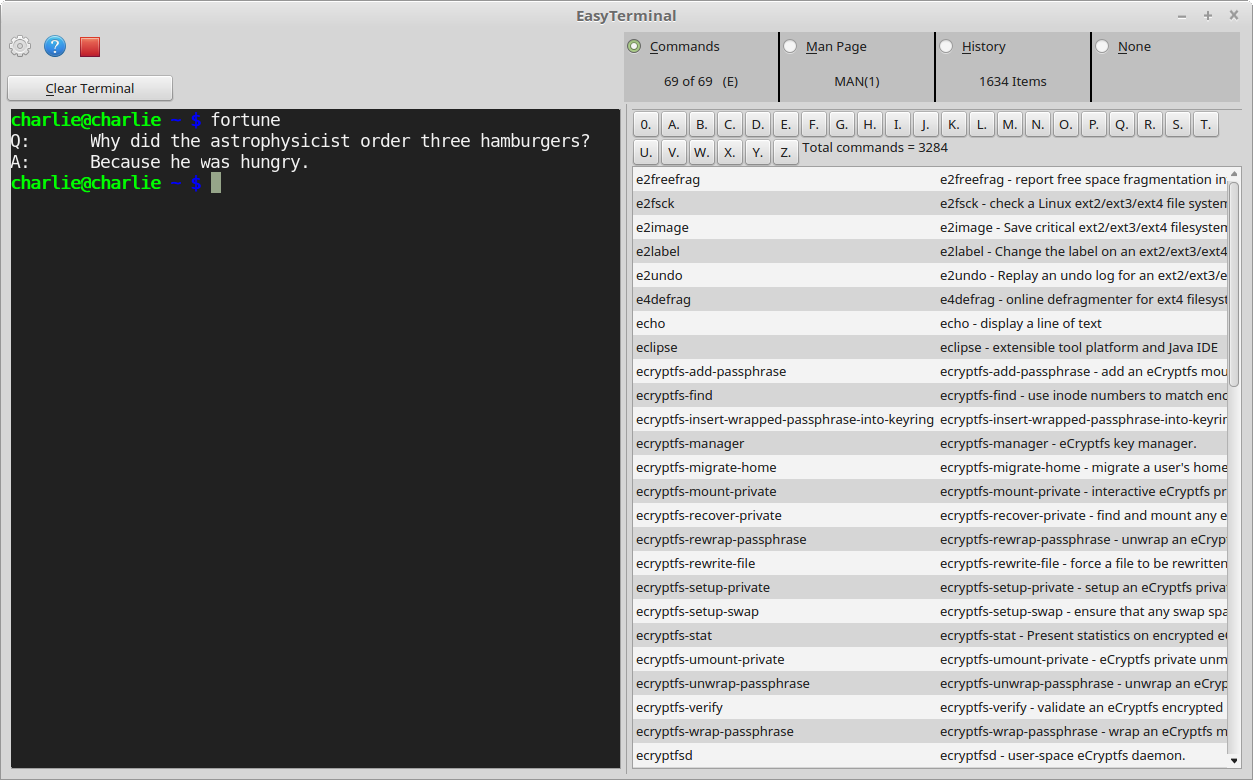The image size is (1253, 780).
Task: Choose the History radio button
Action: [946, 46]
